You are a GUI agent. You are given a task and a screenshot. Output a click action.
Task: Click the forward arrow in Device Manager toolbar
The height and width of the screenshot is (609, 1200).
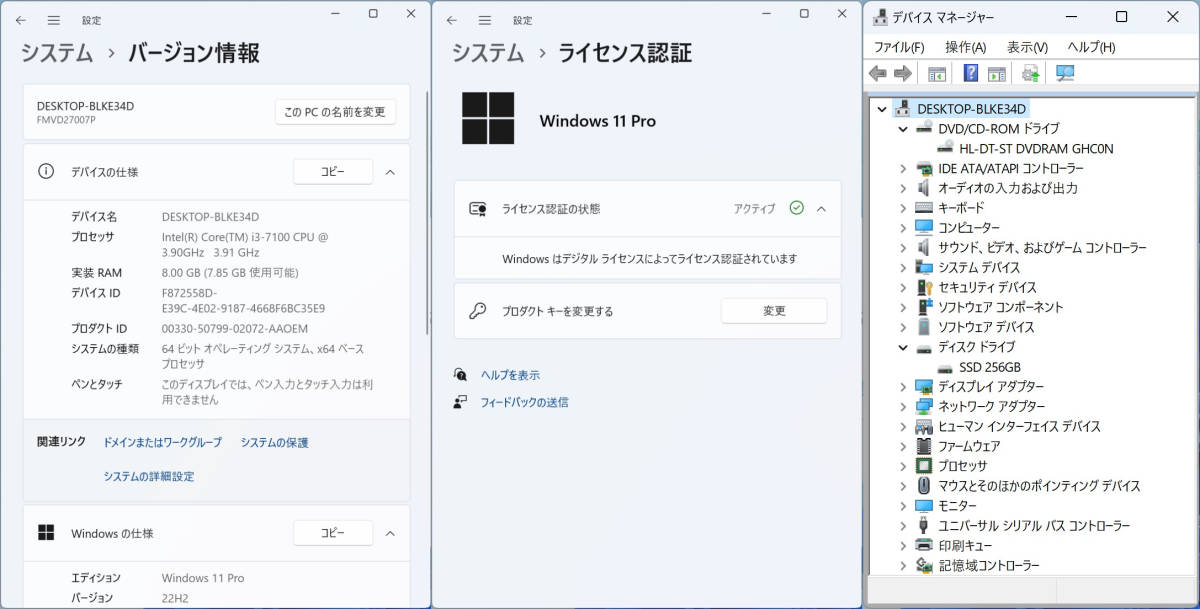pos(902,73)
